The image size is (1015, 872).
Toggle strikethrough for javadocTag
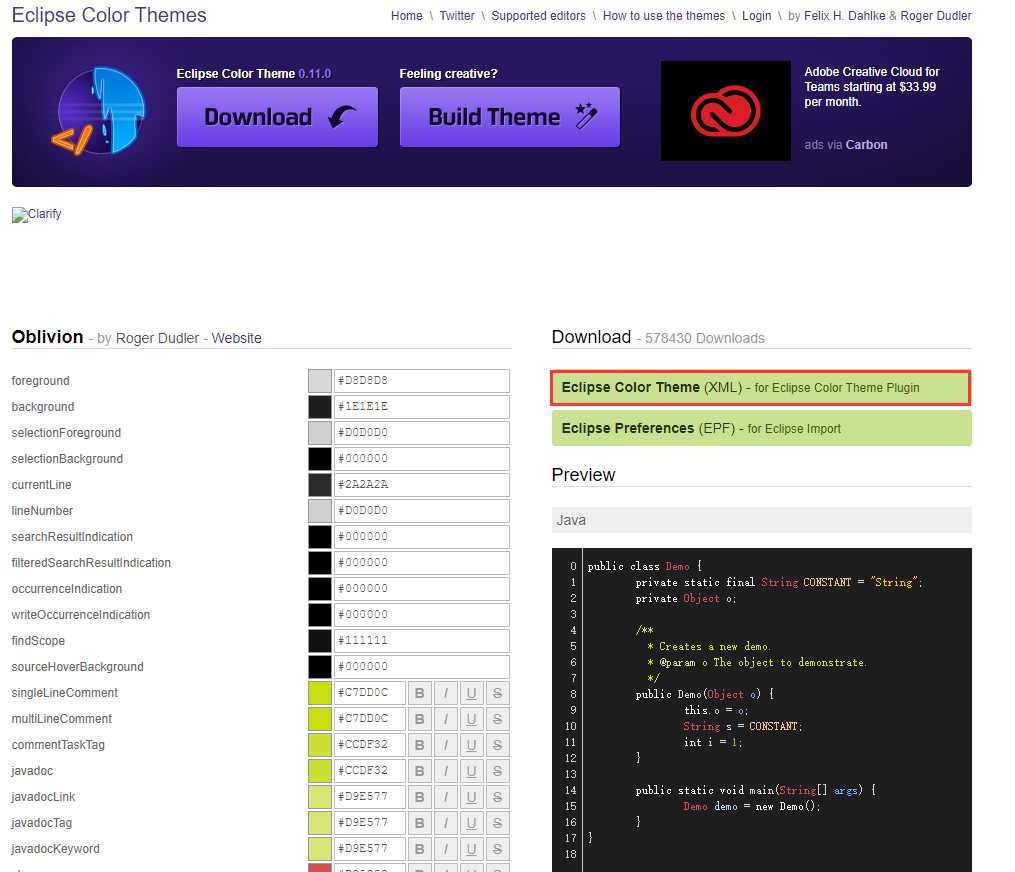497,822
